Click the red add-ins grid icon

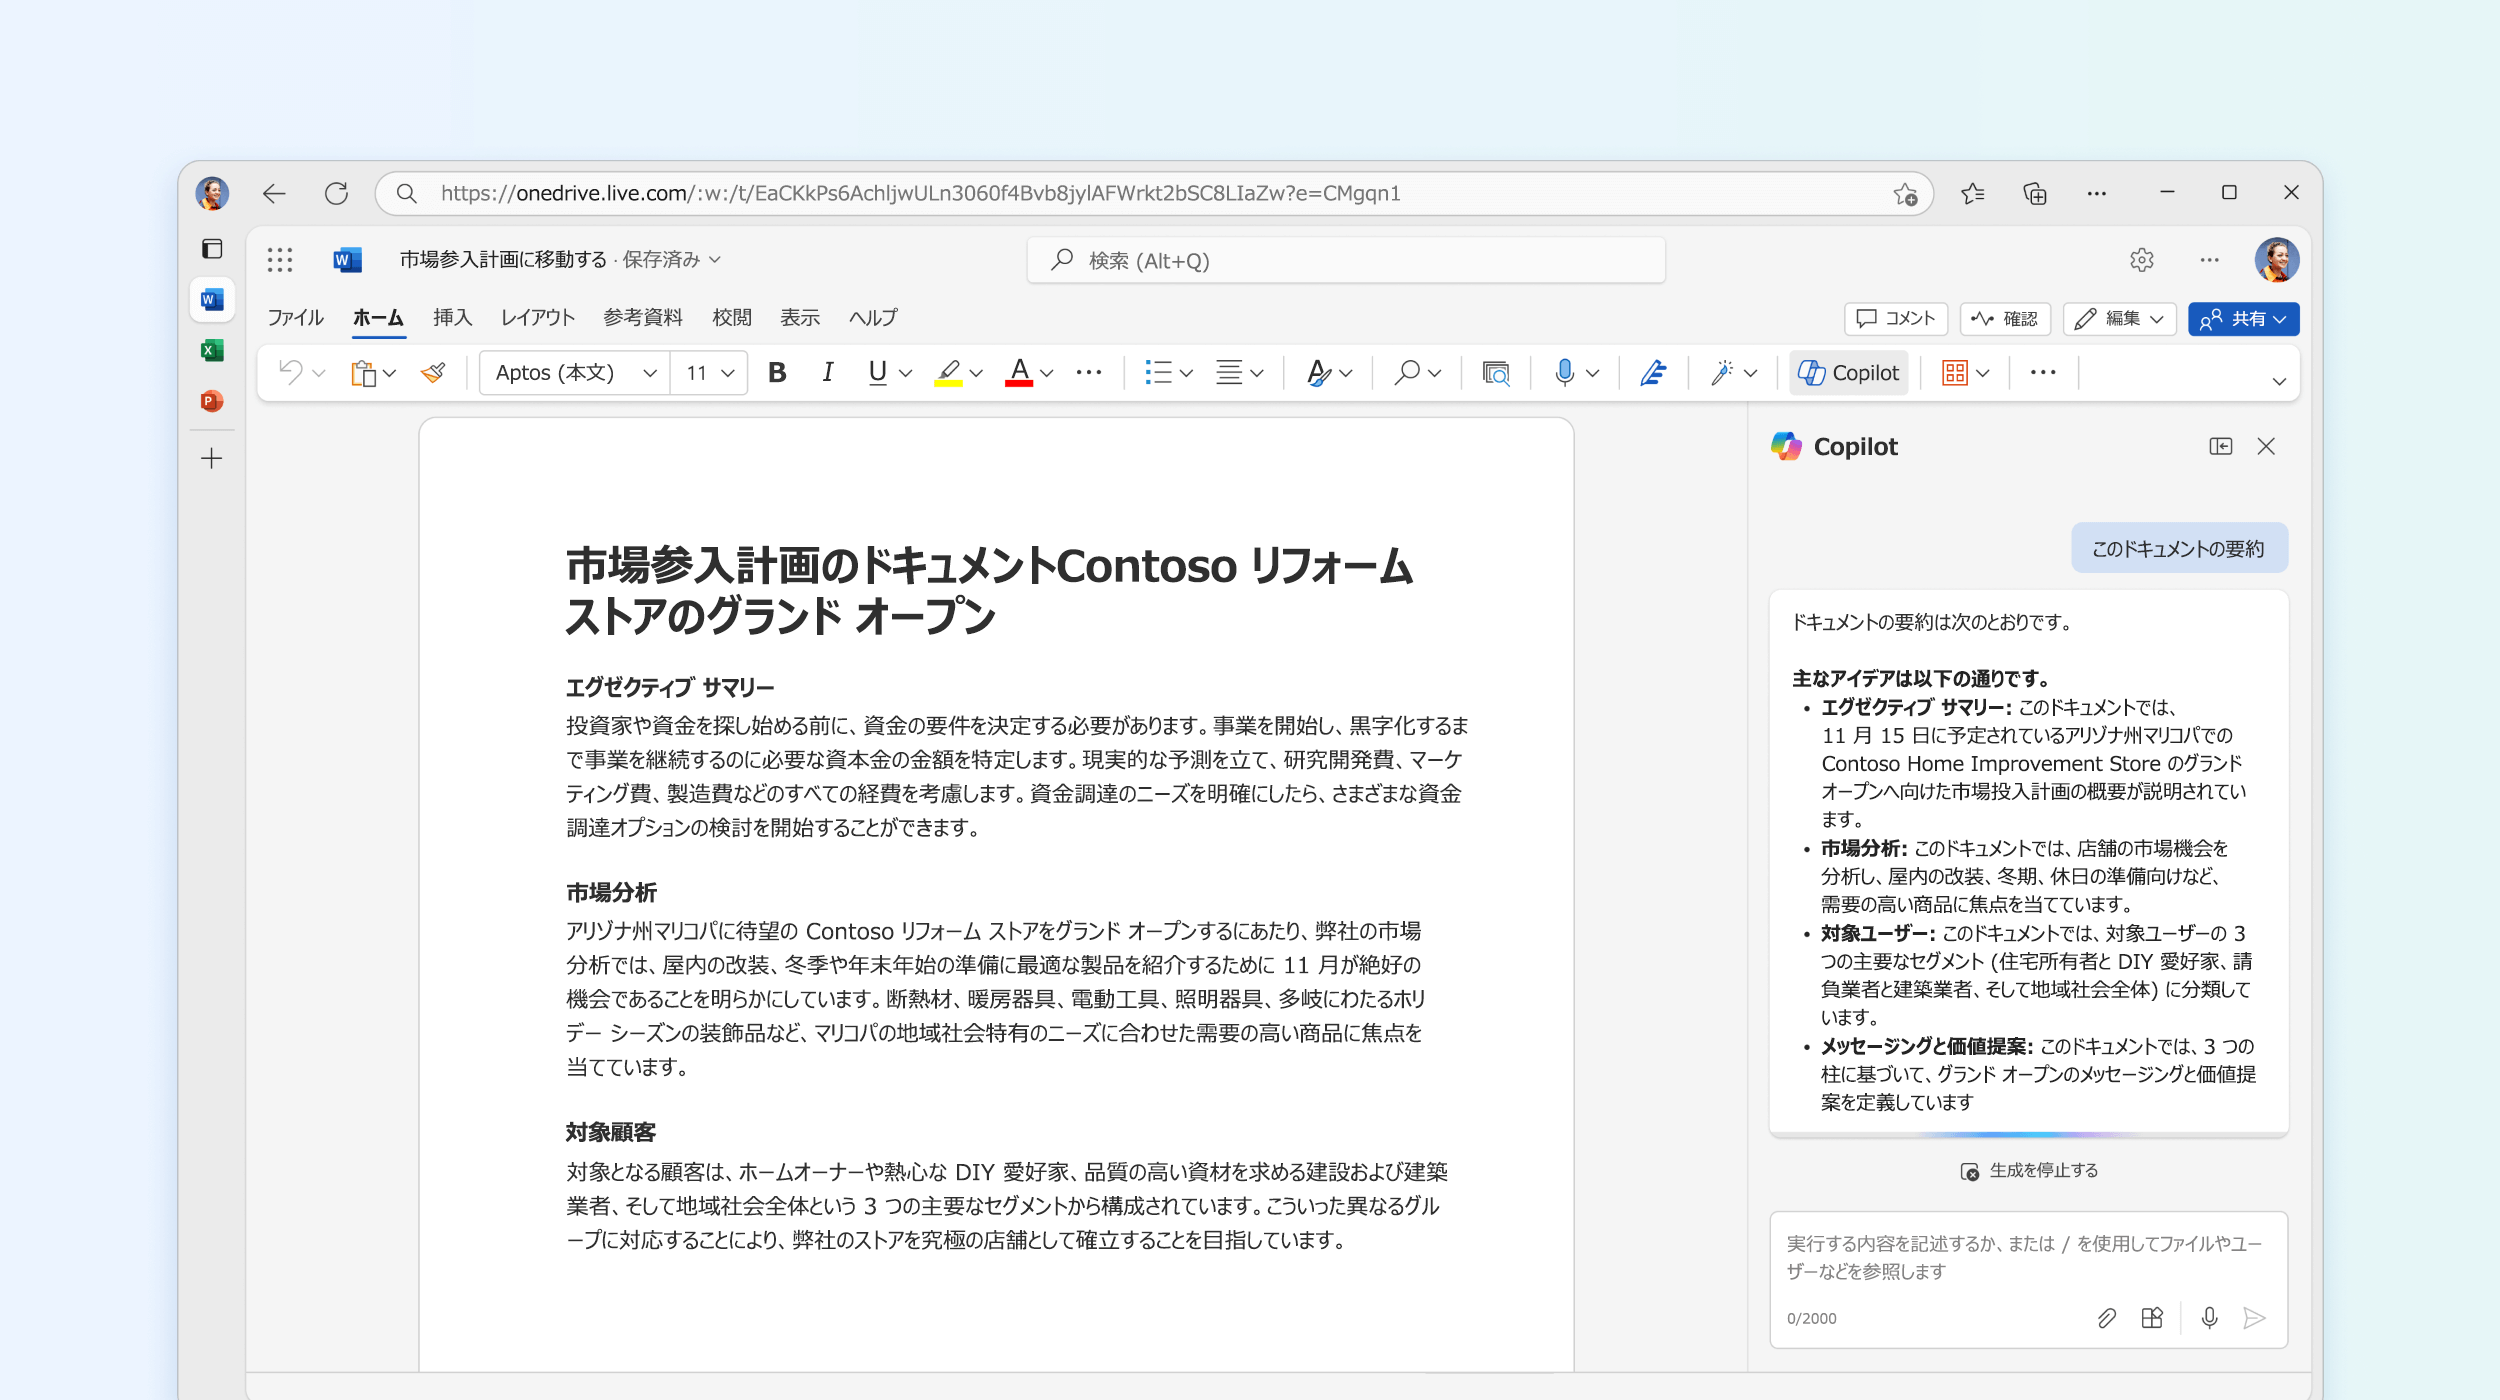coord(1955,373)
